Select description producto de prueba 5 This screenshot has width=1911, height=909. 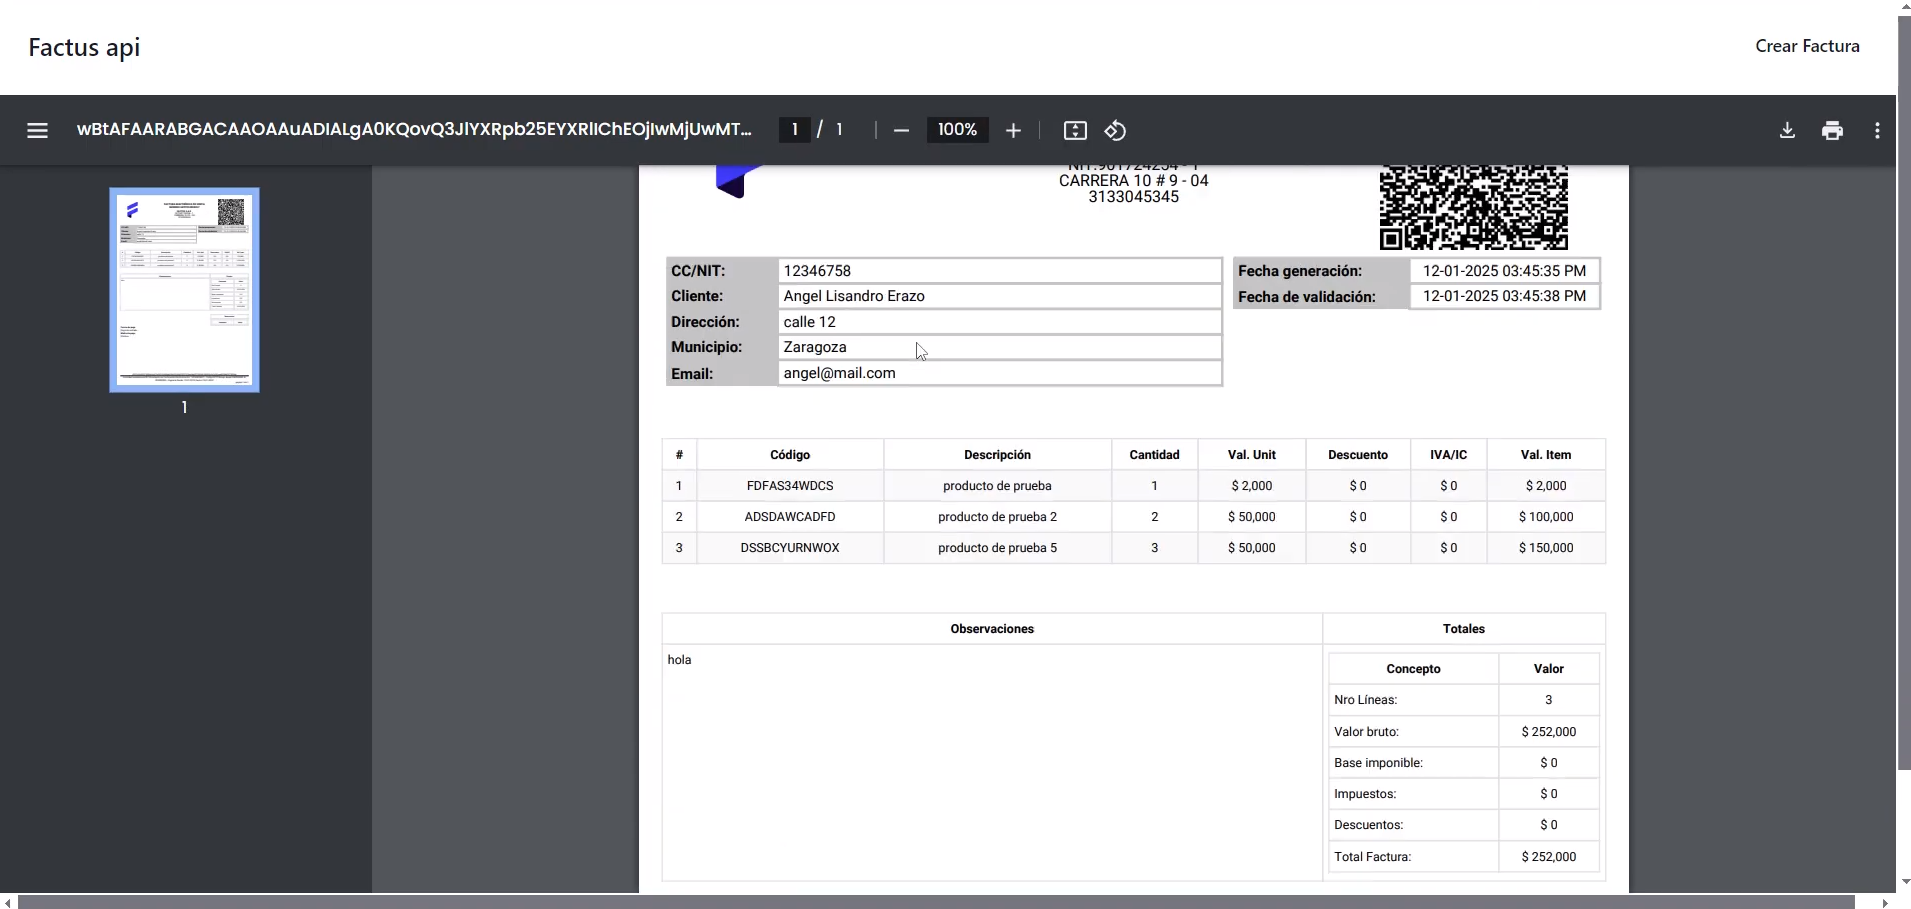(x=997, y=548)
